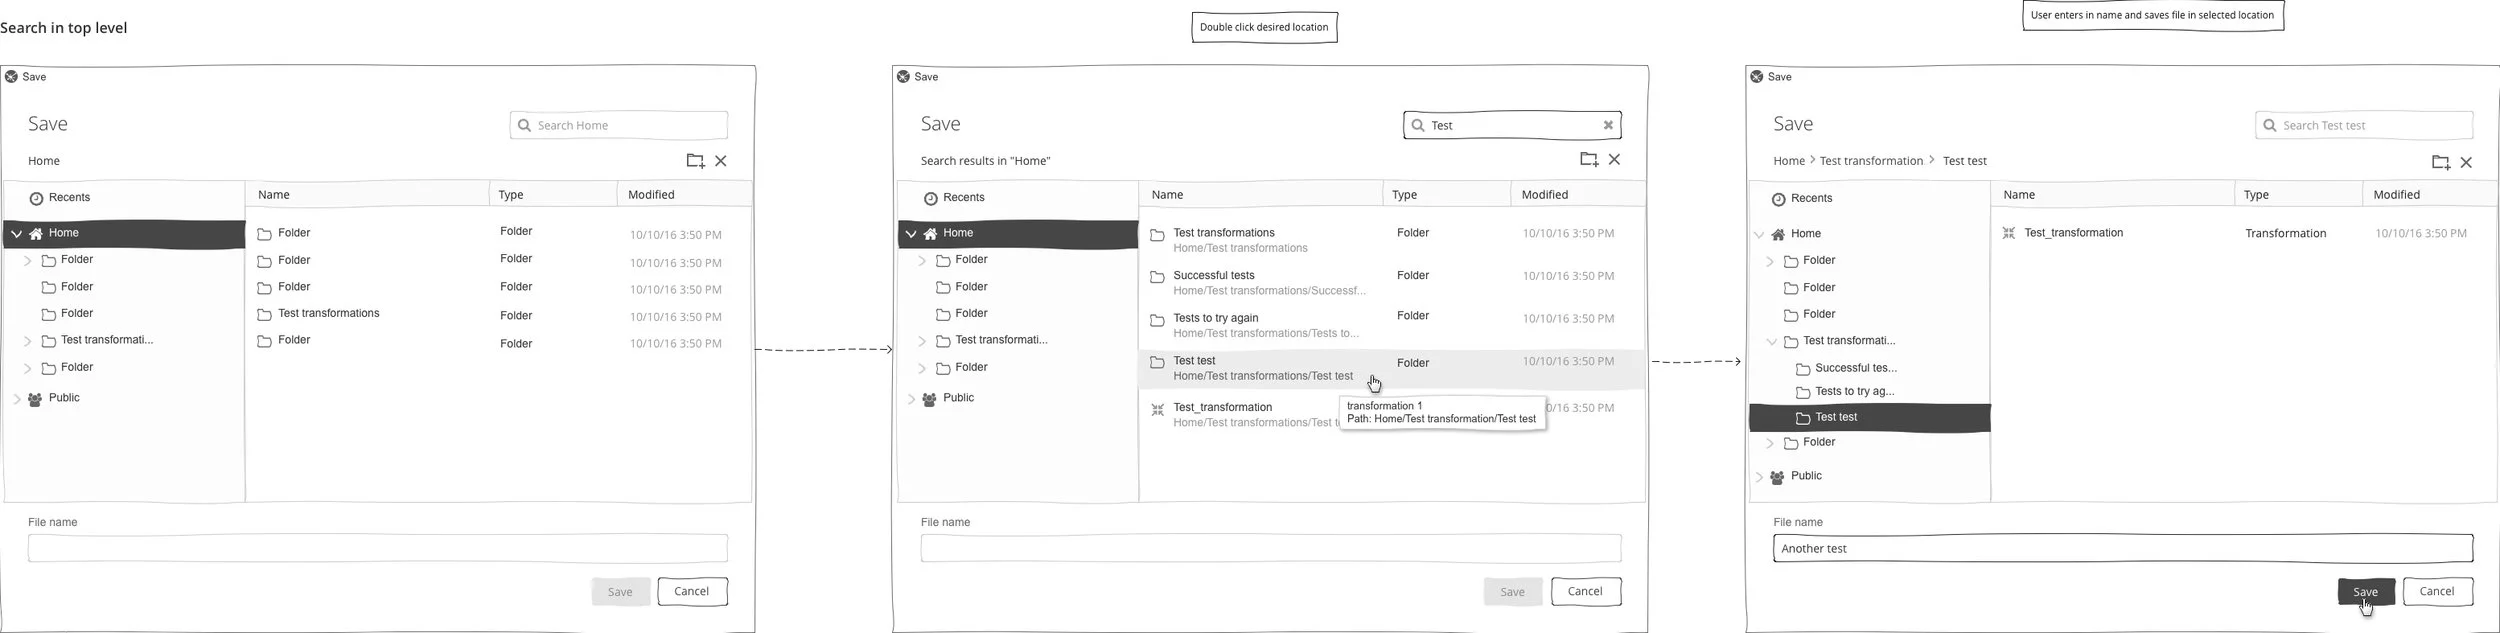
Task: Collapse Home chevron in Search Home dialog
Action: pyautogui.click(x=16, y=234)
